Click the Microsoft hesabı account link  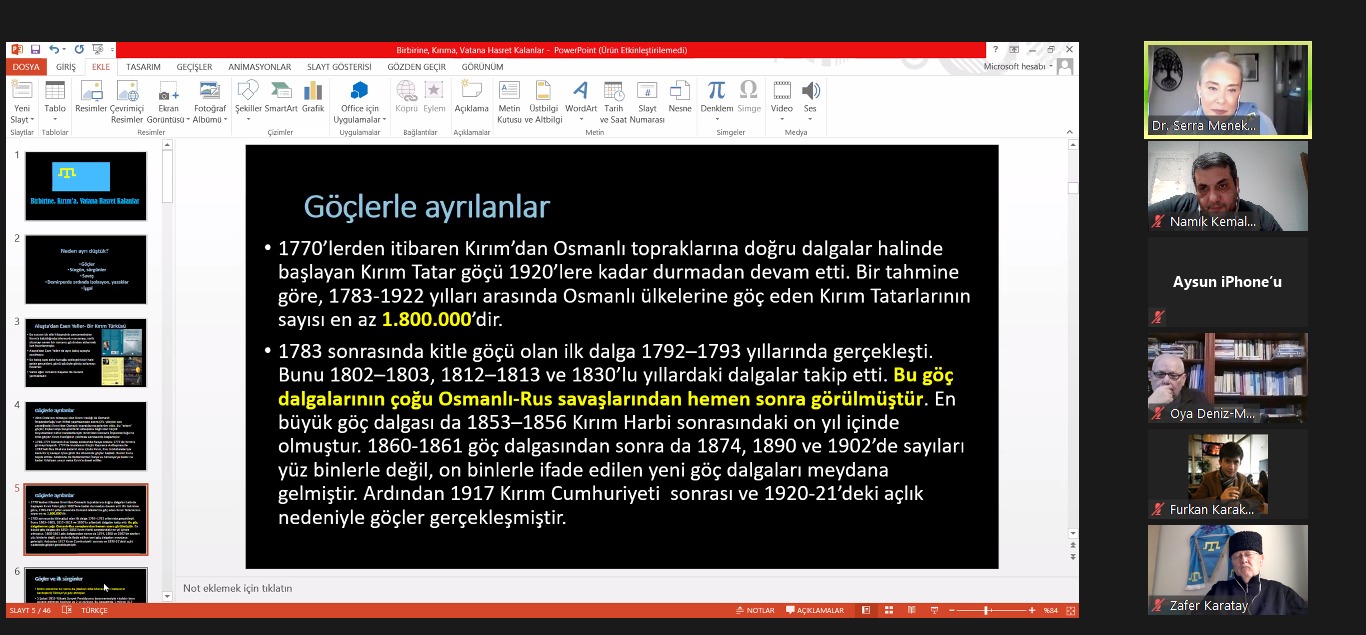[1015, 67]
